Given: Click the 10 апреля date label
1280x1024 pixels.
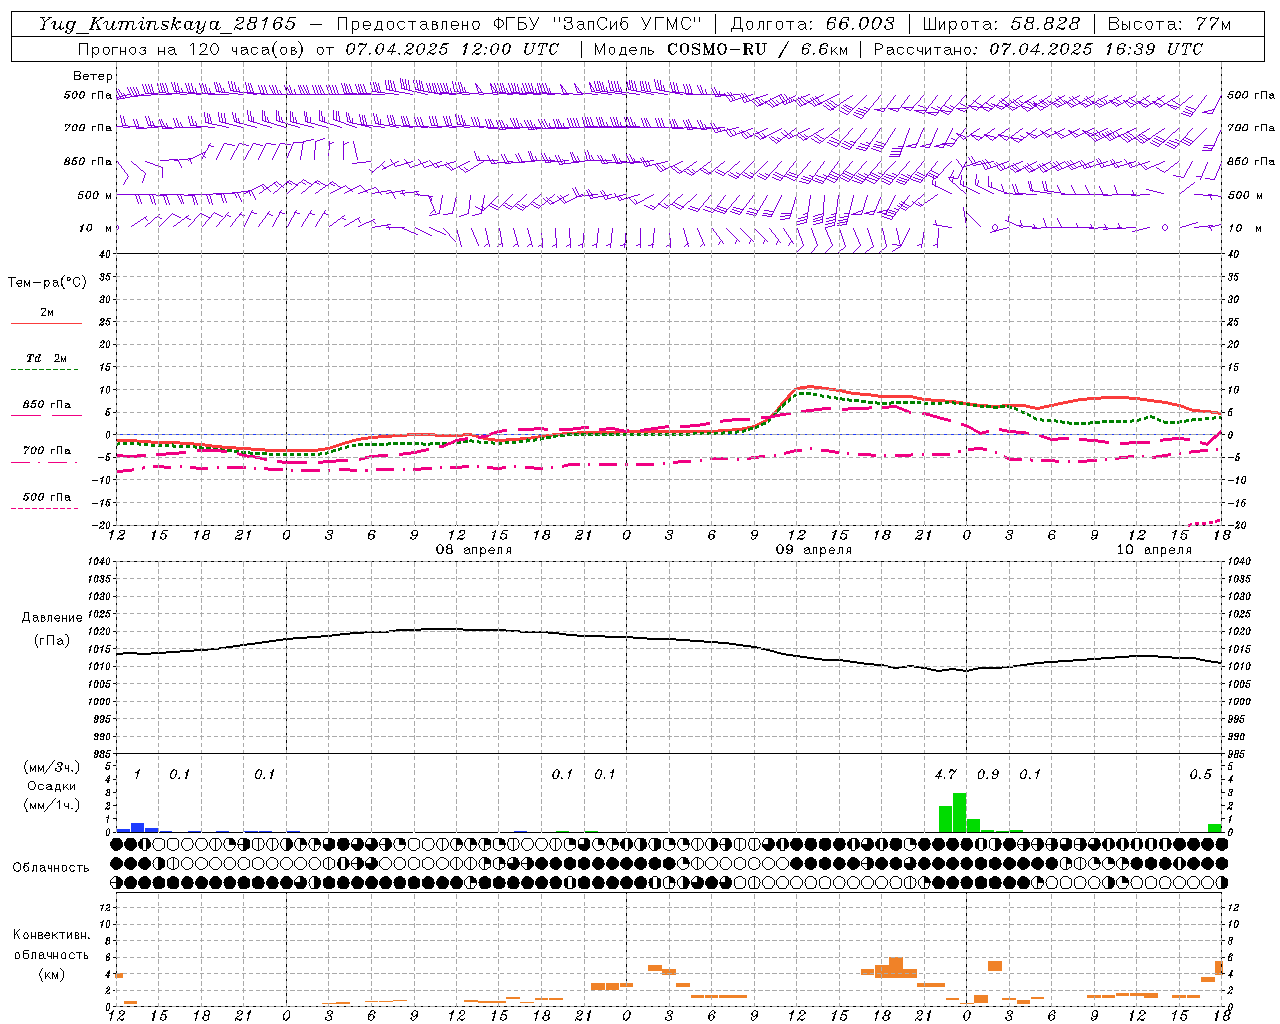Looking at the screenshot, I should click(x=1154, y=550).
